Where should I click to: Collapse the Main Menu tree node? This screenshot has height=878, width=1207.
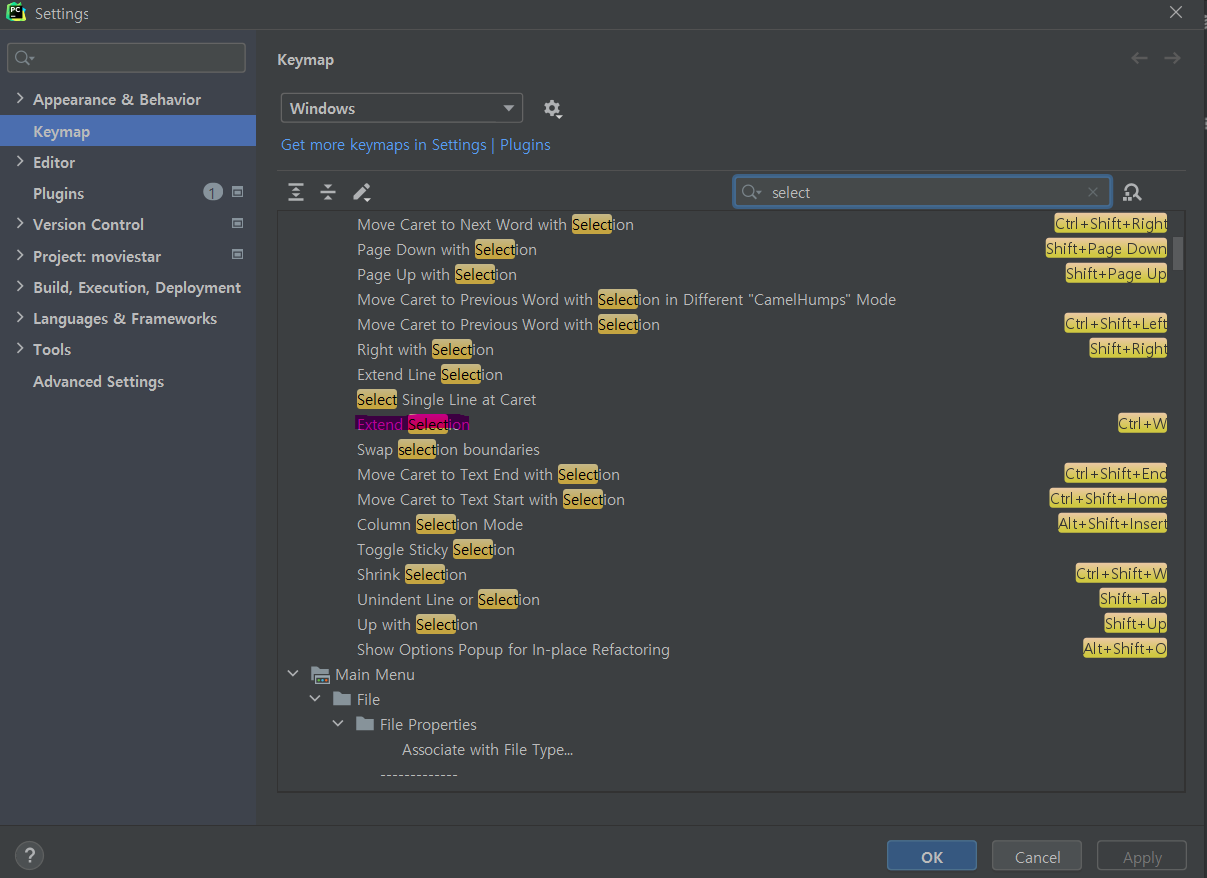click(293, 675)
